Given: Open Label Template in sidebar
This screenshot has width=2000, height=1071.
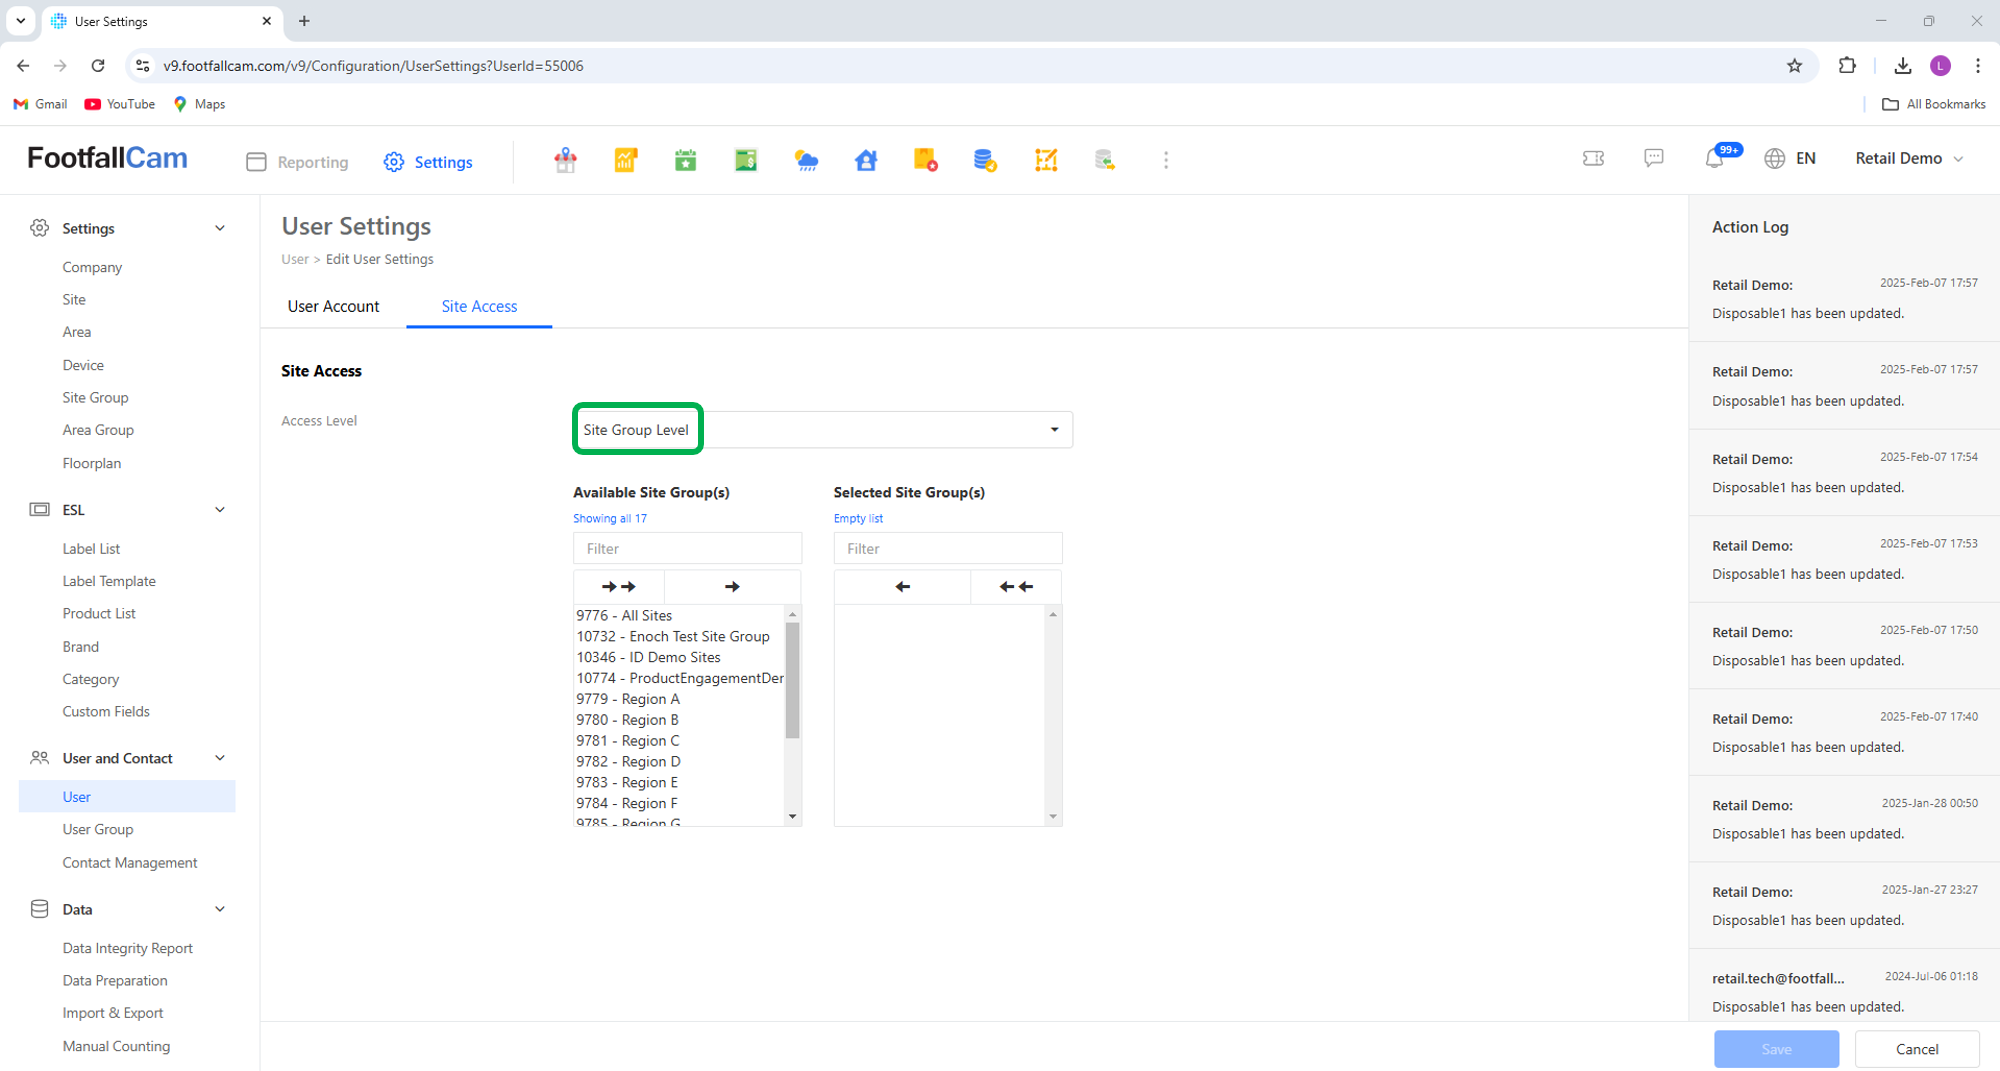Looking at the screenshot, I should coord(109,581).
